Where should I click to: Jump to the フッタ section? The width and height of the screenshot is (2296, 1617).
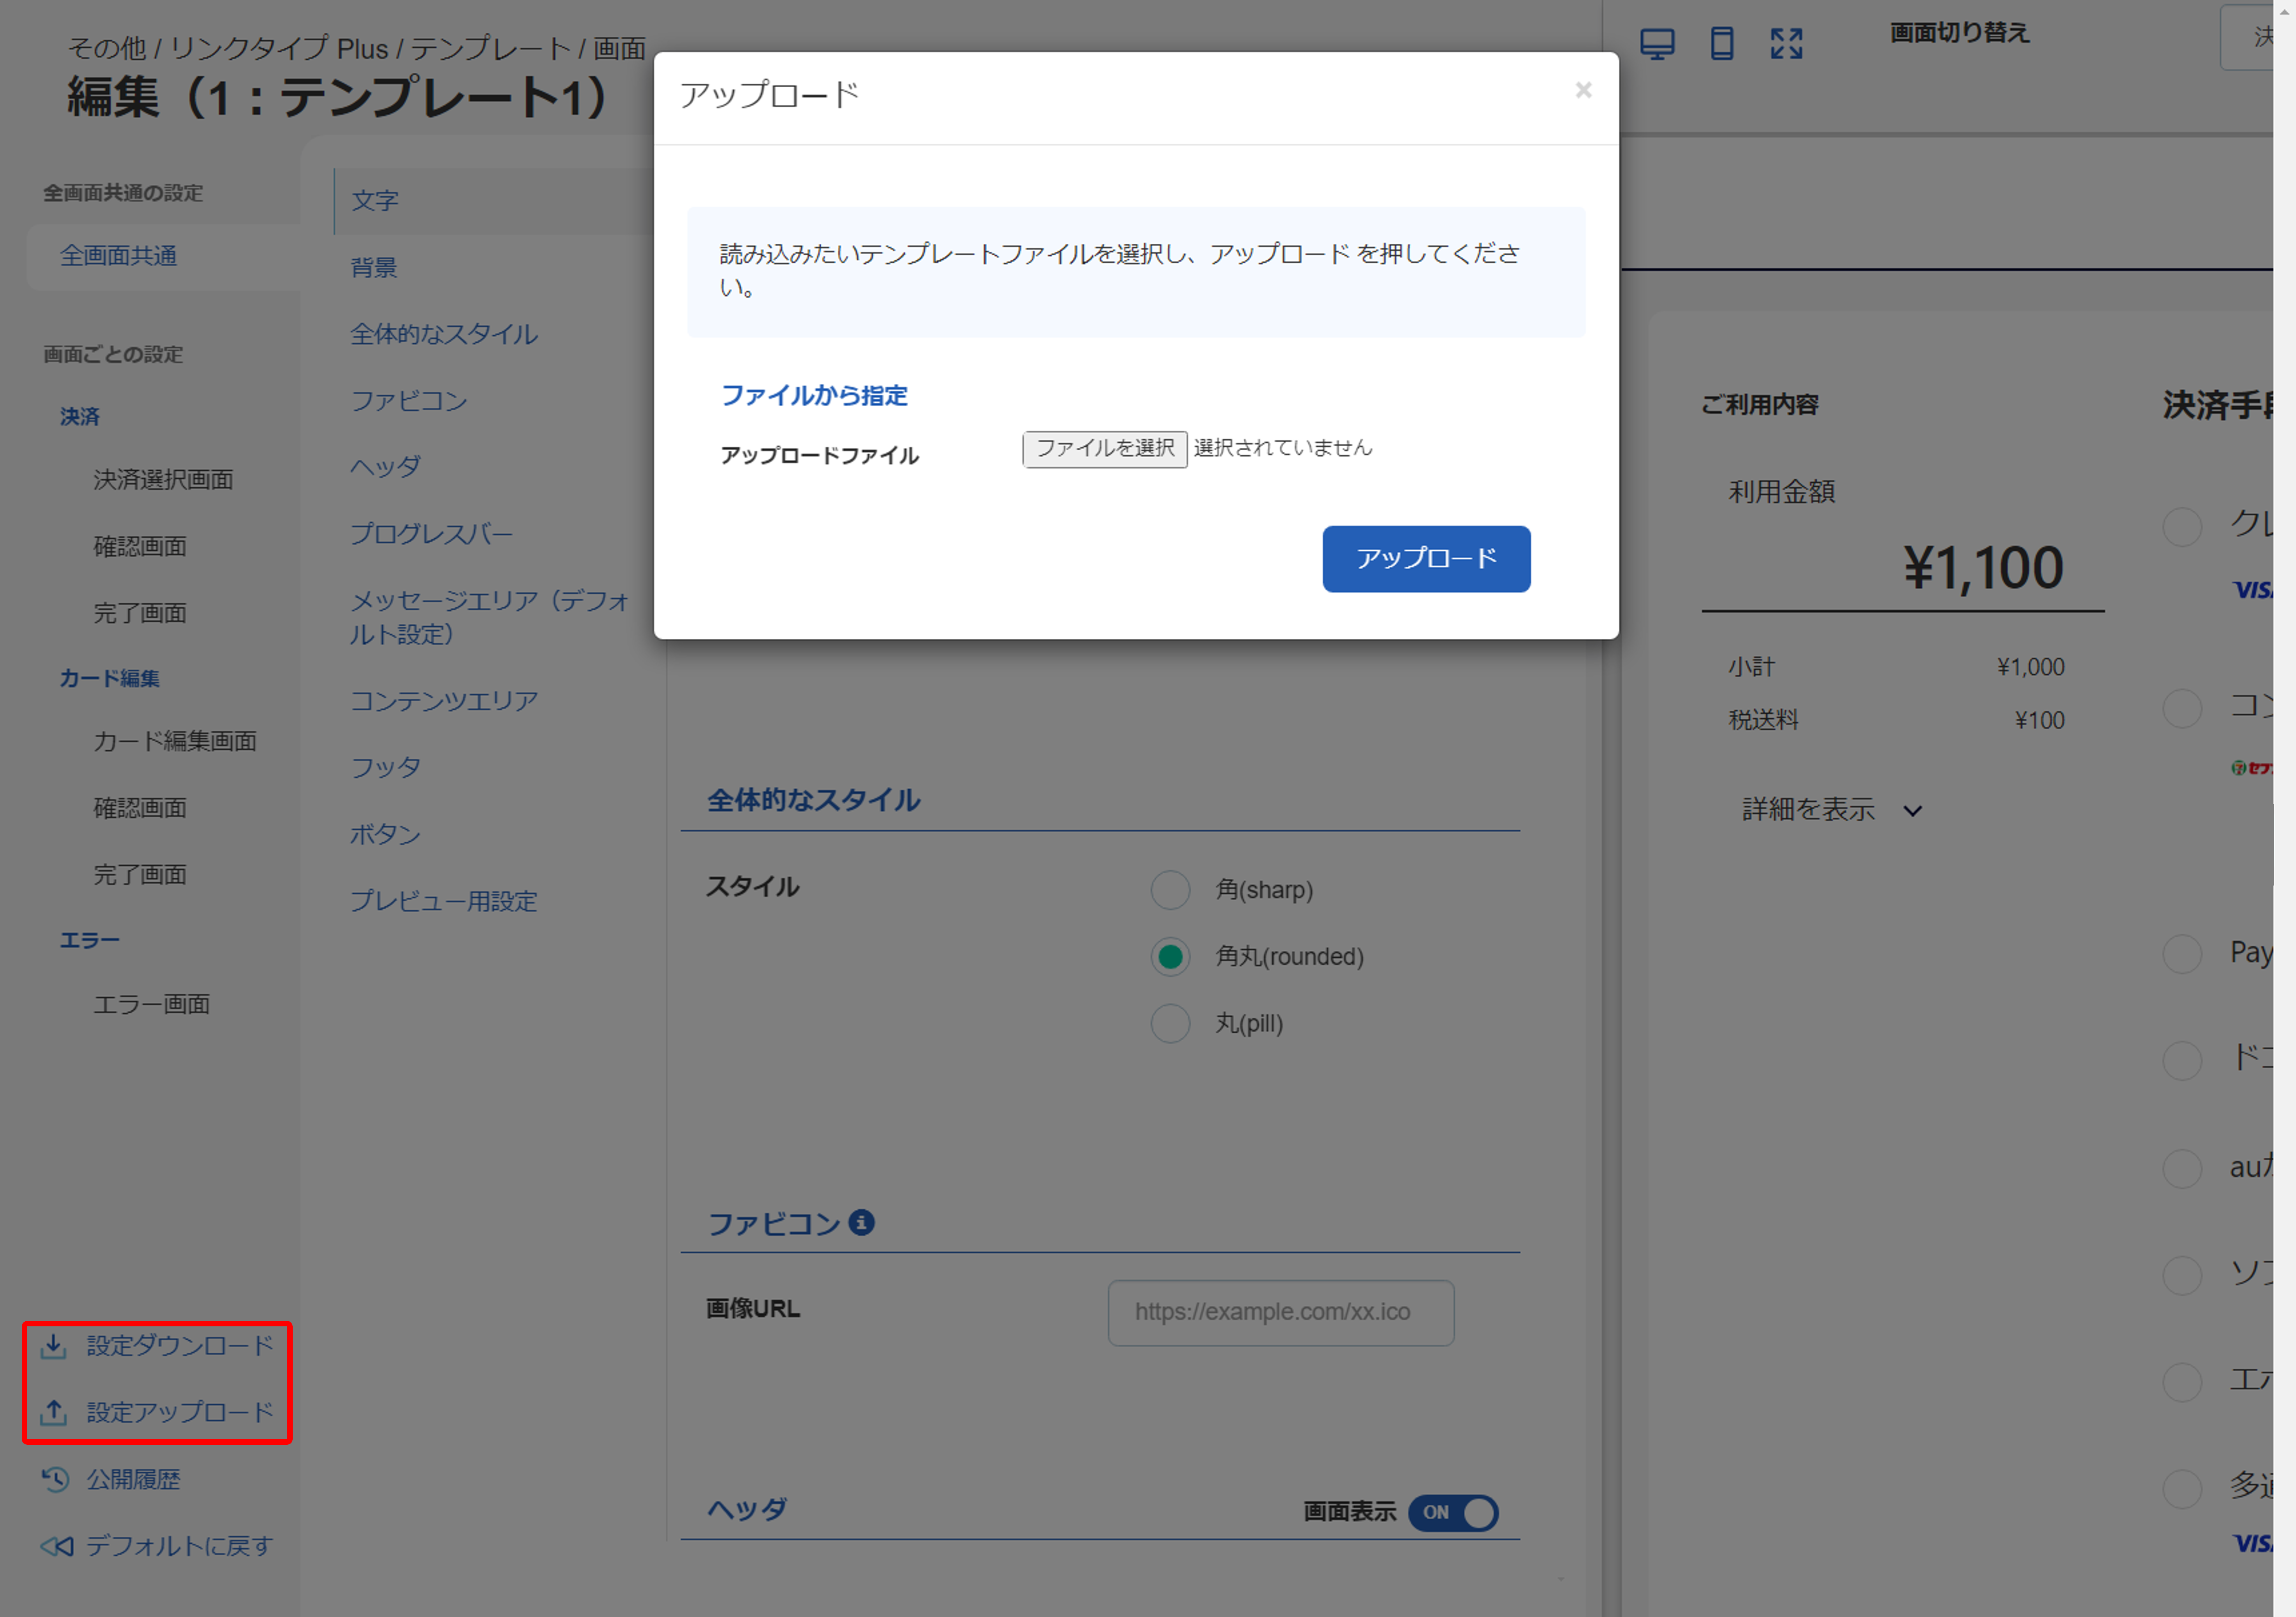click(x=386, y=768)
